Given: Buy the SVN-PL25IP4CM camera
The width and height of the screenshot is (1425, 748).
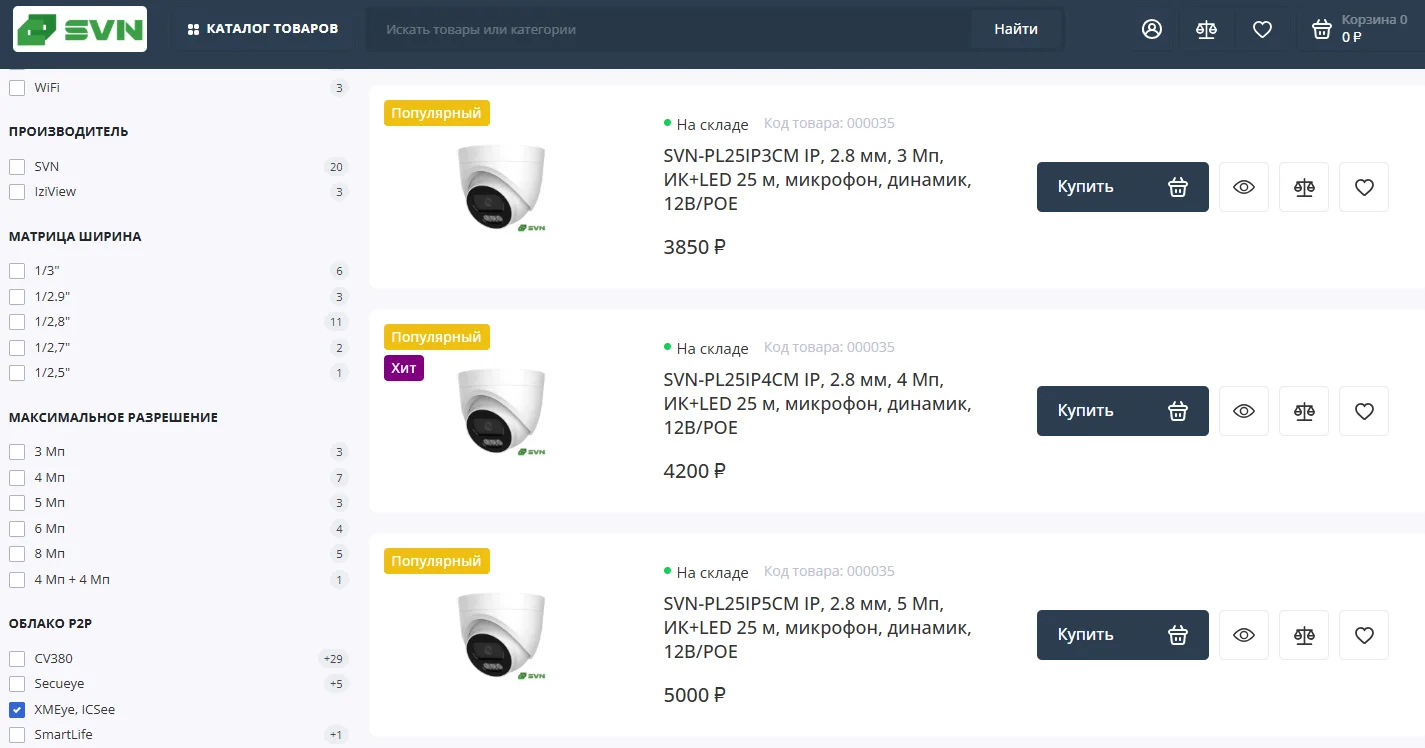Looking at the screenshot, I should click(x=1122, y=411).
